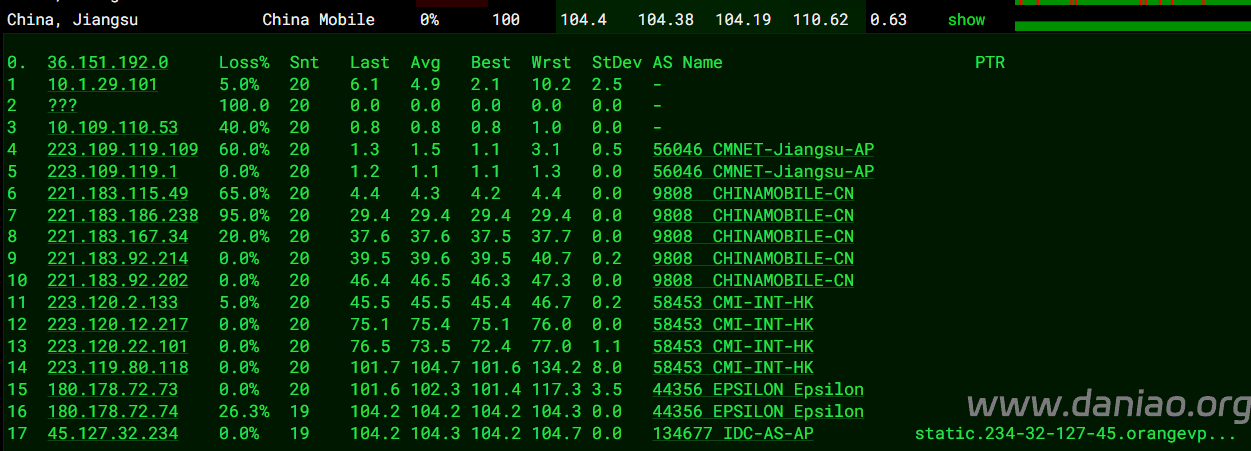Open CHINAMOBILE-CN AS link for 221.183.92.214

click(753, 259)
